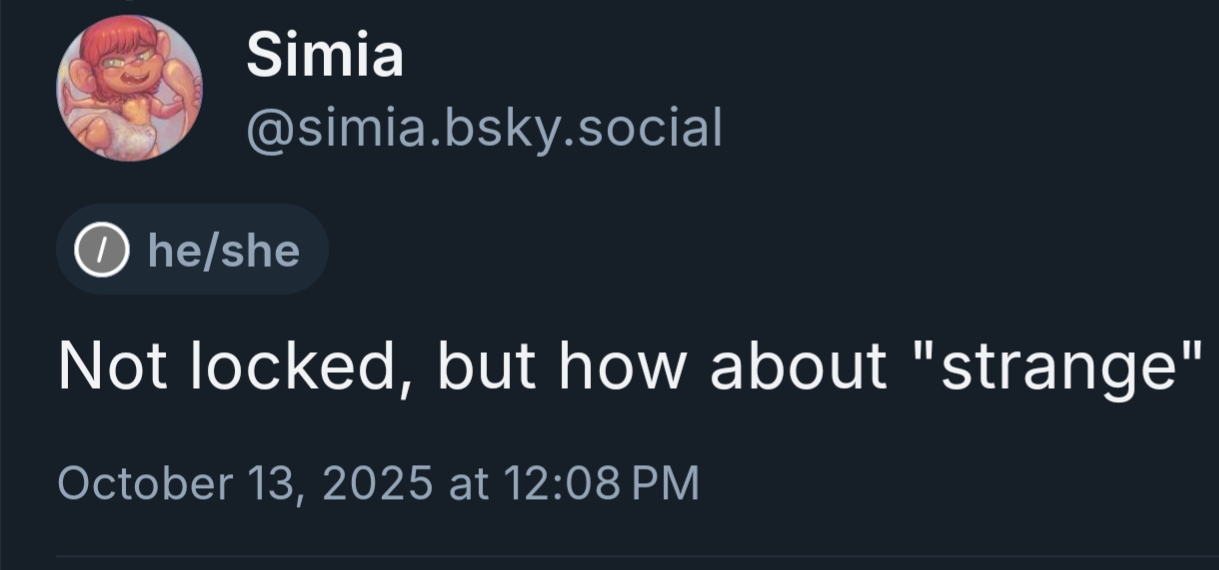
Task: Open the @simia.bsky.social handle link
Action: (484, 128)
